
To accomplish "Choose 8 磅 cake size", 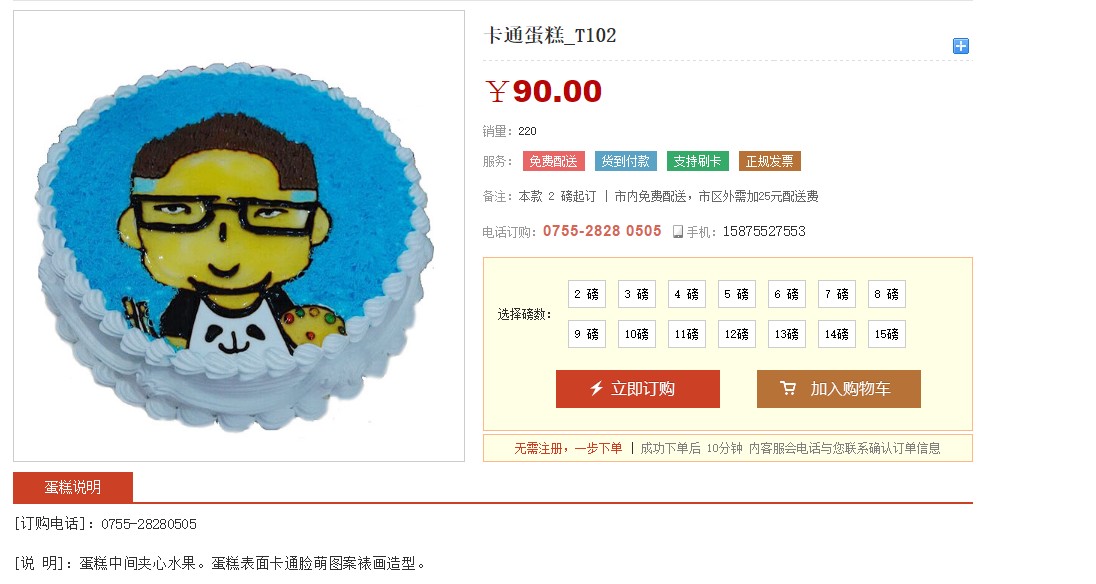I will click(x=886, y=294).
